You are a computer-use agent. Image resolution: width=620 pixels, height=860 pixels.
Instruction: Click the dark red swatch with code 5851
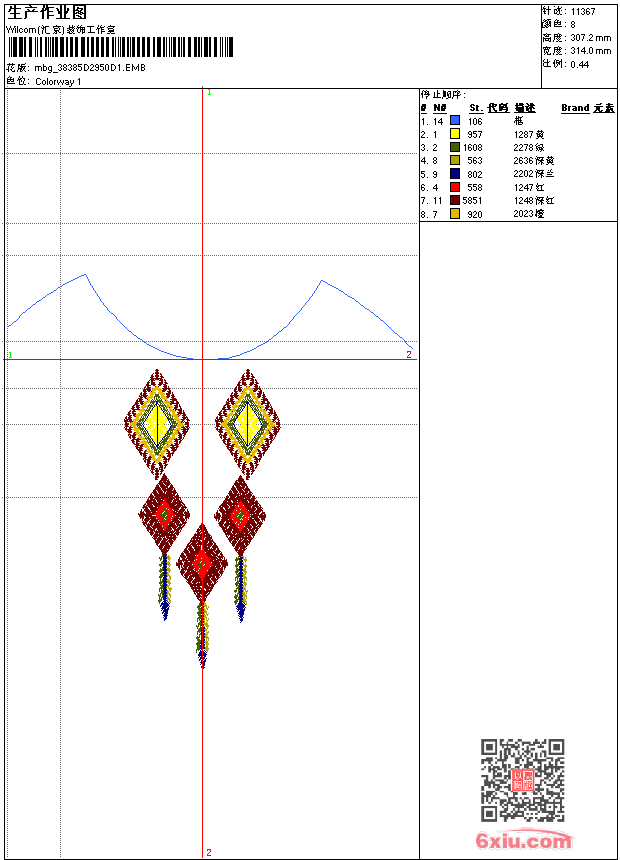455,200
